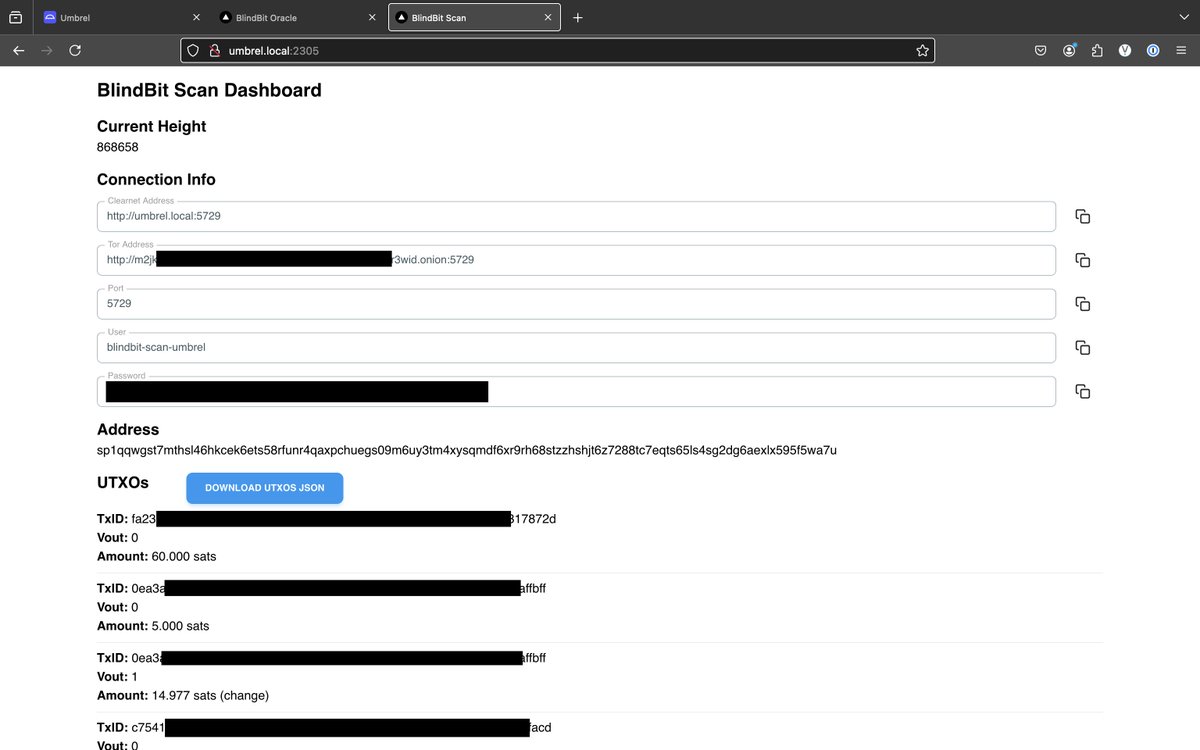1200x750 pixels.
Task: Click the silent payment address starting sp1qqwgst
Action: click(x=467, y=450)
